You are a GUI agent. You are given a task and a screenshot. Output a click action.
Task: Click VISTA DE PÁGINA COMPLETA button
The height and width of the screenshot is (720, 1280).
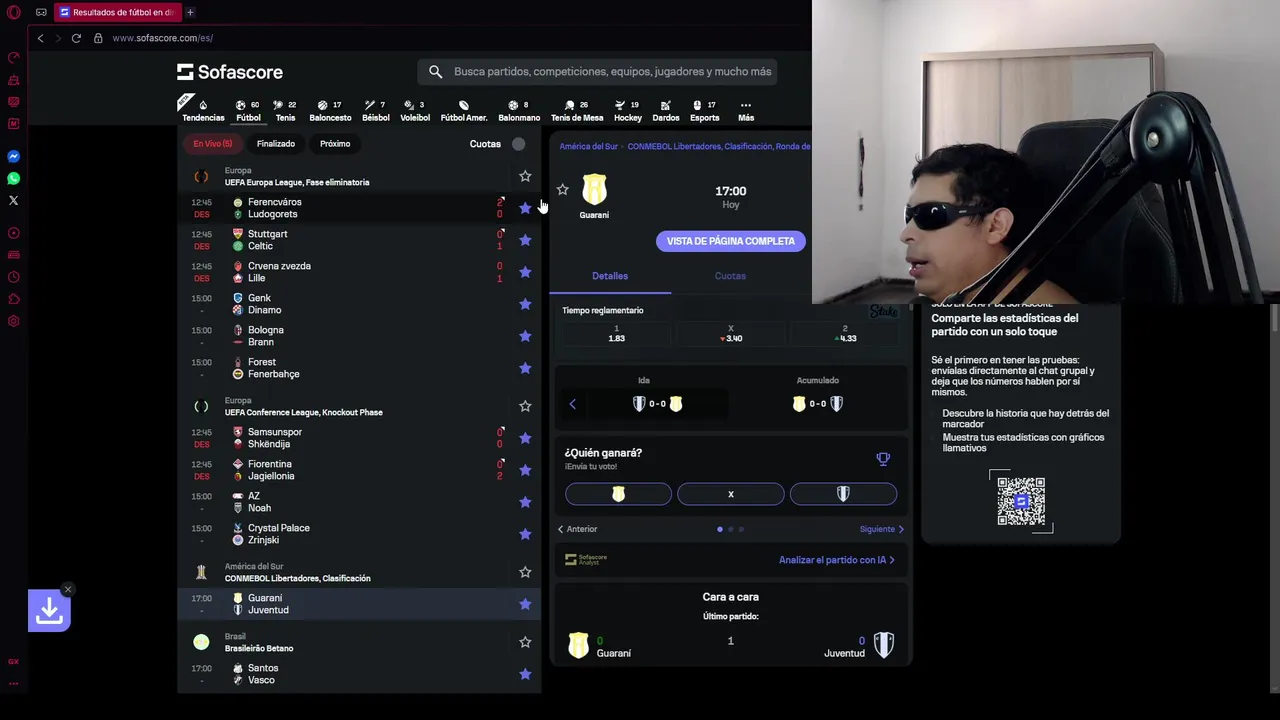click(731, 241)
